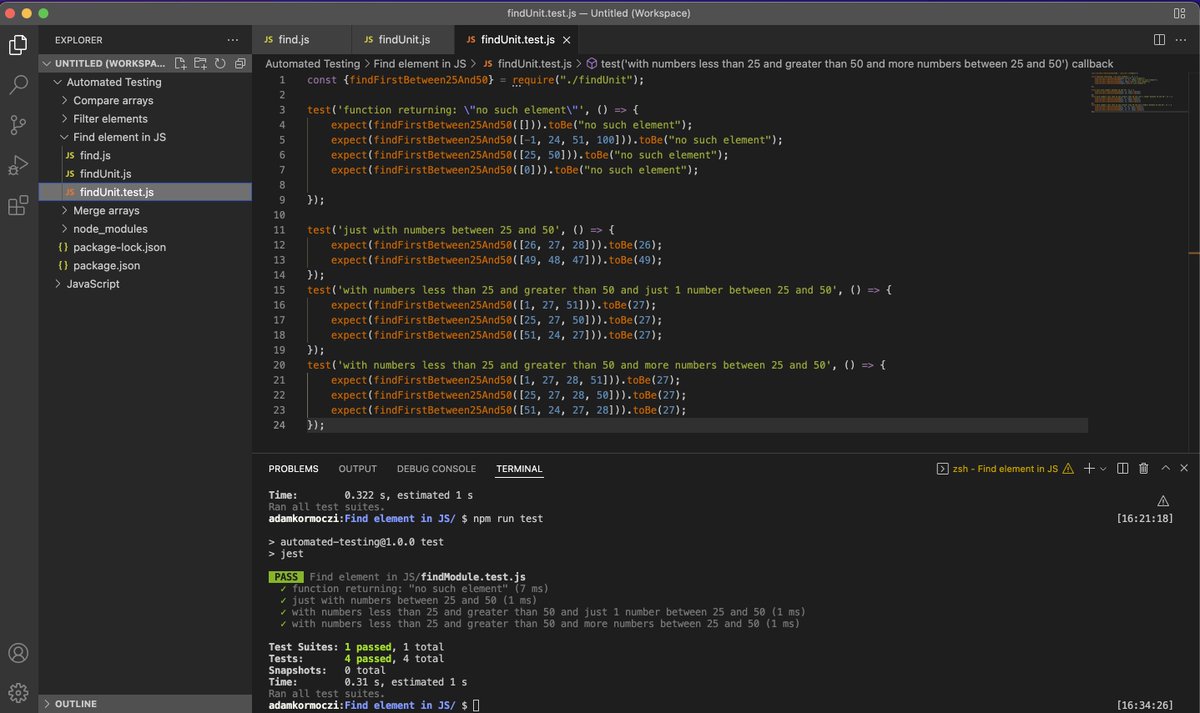Open Source Control view in activity bar
The width and height of the screenshot is (1200, 713).
(x=18, y=125)
